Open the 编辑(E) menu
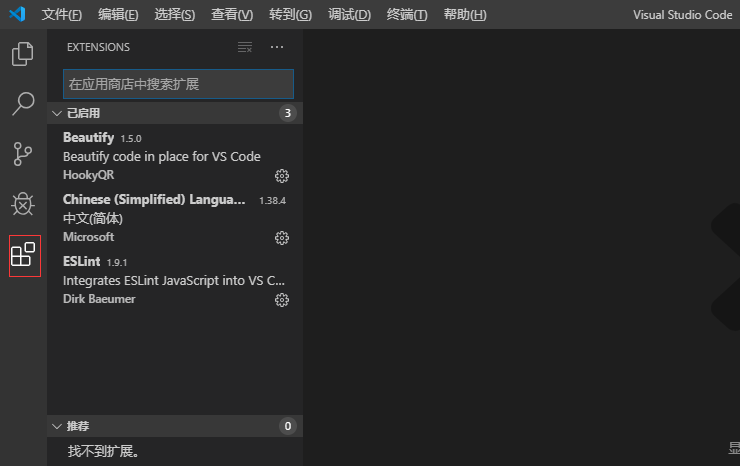 (x=118, y=15)
